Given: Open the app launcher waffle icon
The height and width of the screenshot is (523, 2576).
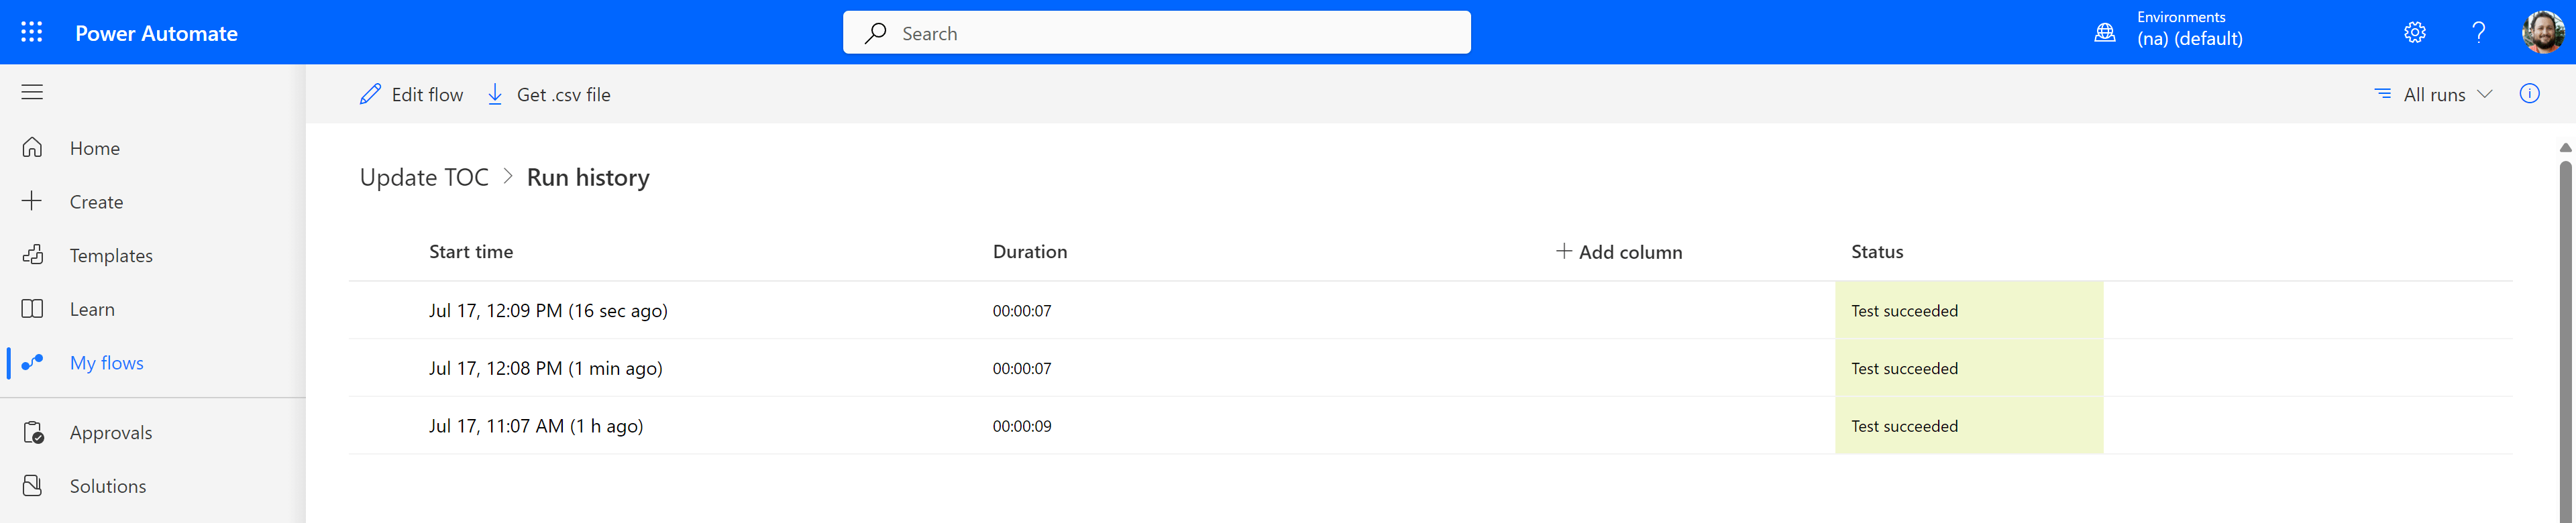Looking at the screenshot, I should point(32,32).
